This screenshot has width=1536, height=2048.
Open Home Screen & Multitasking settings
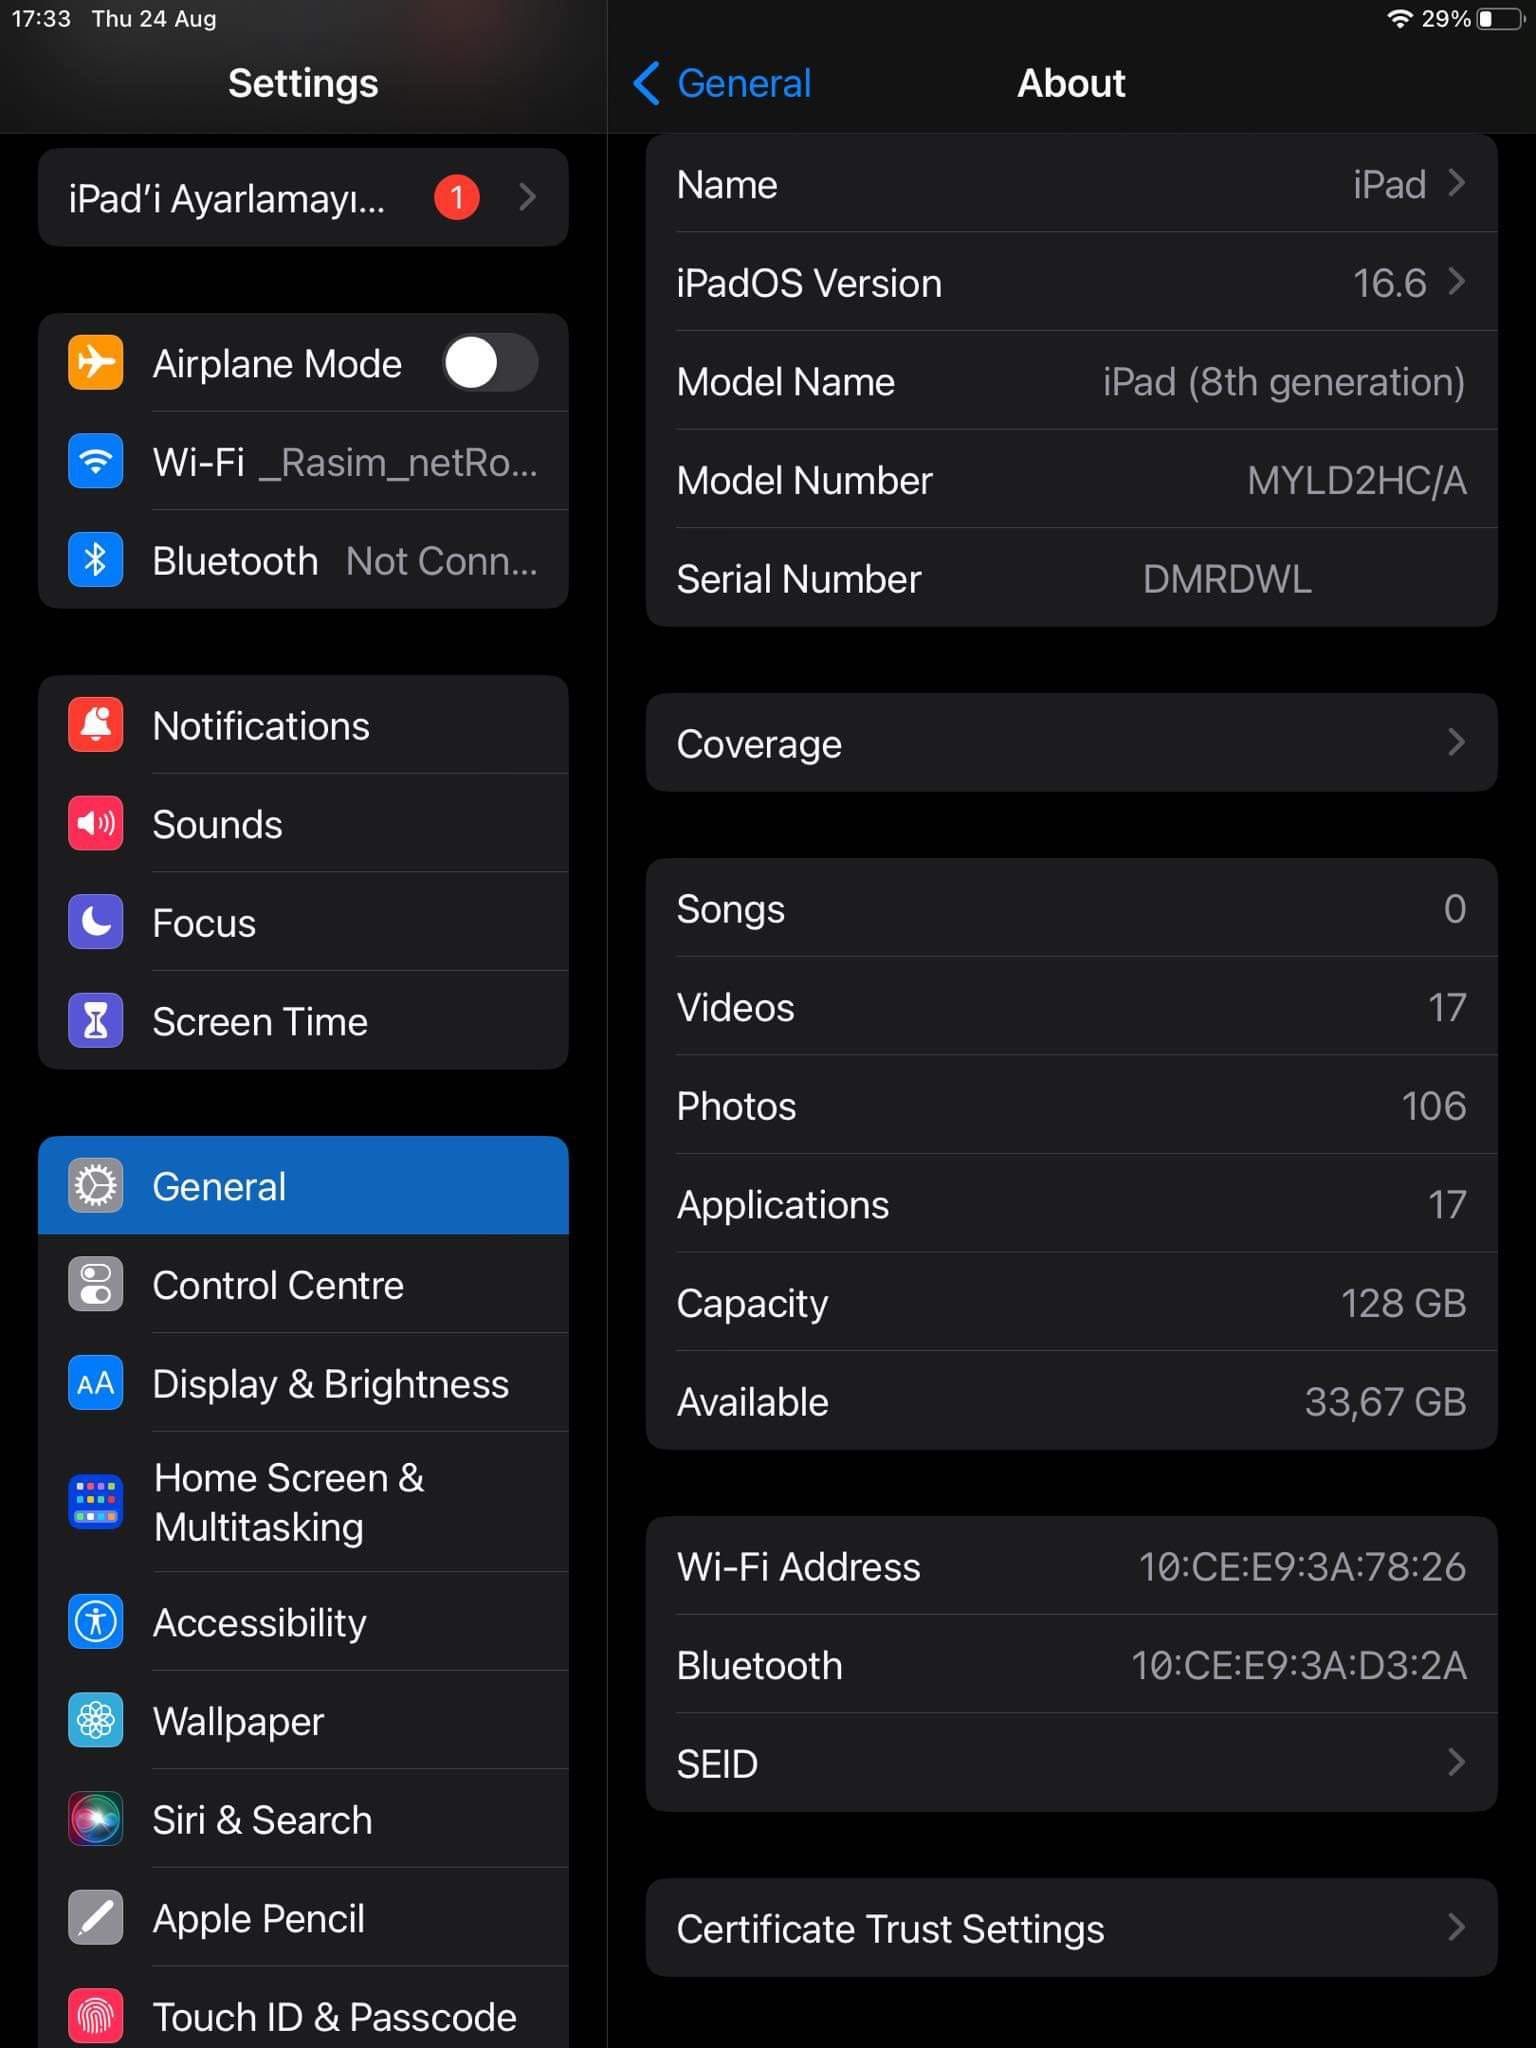[x=303, y=1502]
